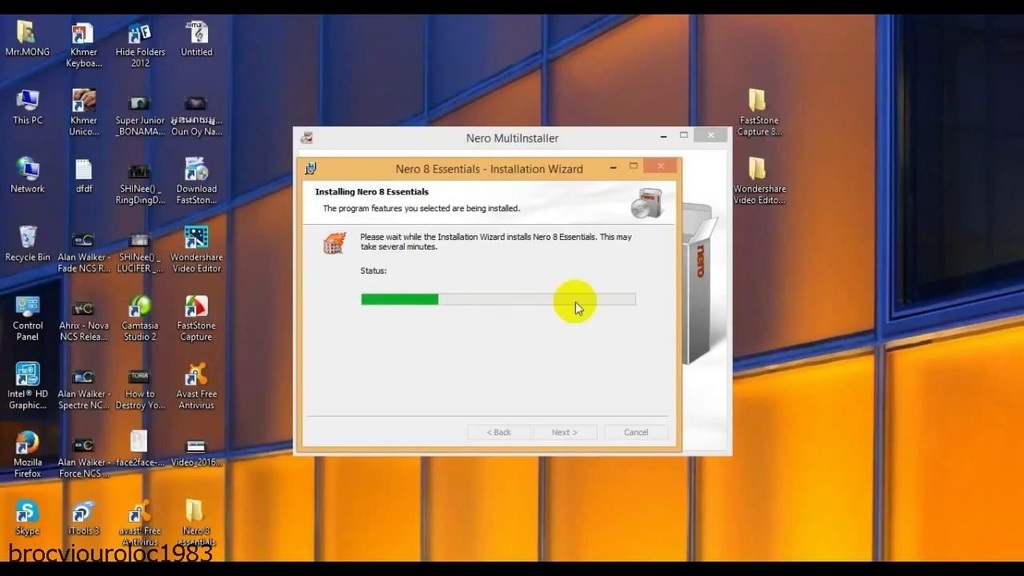Select SHINee LUCIFER video file
Screen dimensions: 1024x576
[x=140, y=251]
